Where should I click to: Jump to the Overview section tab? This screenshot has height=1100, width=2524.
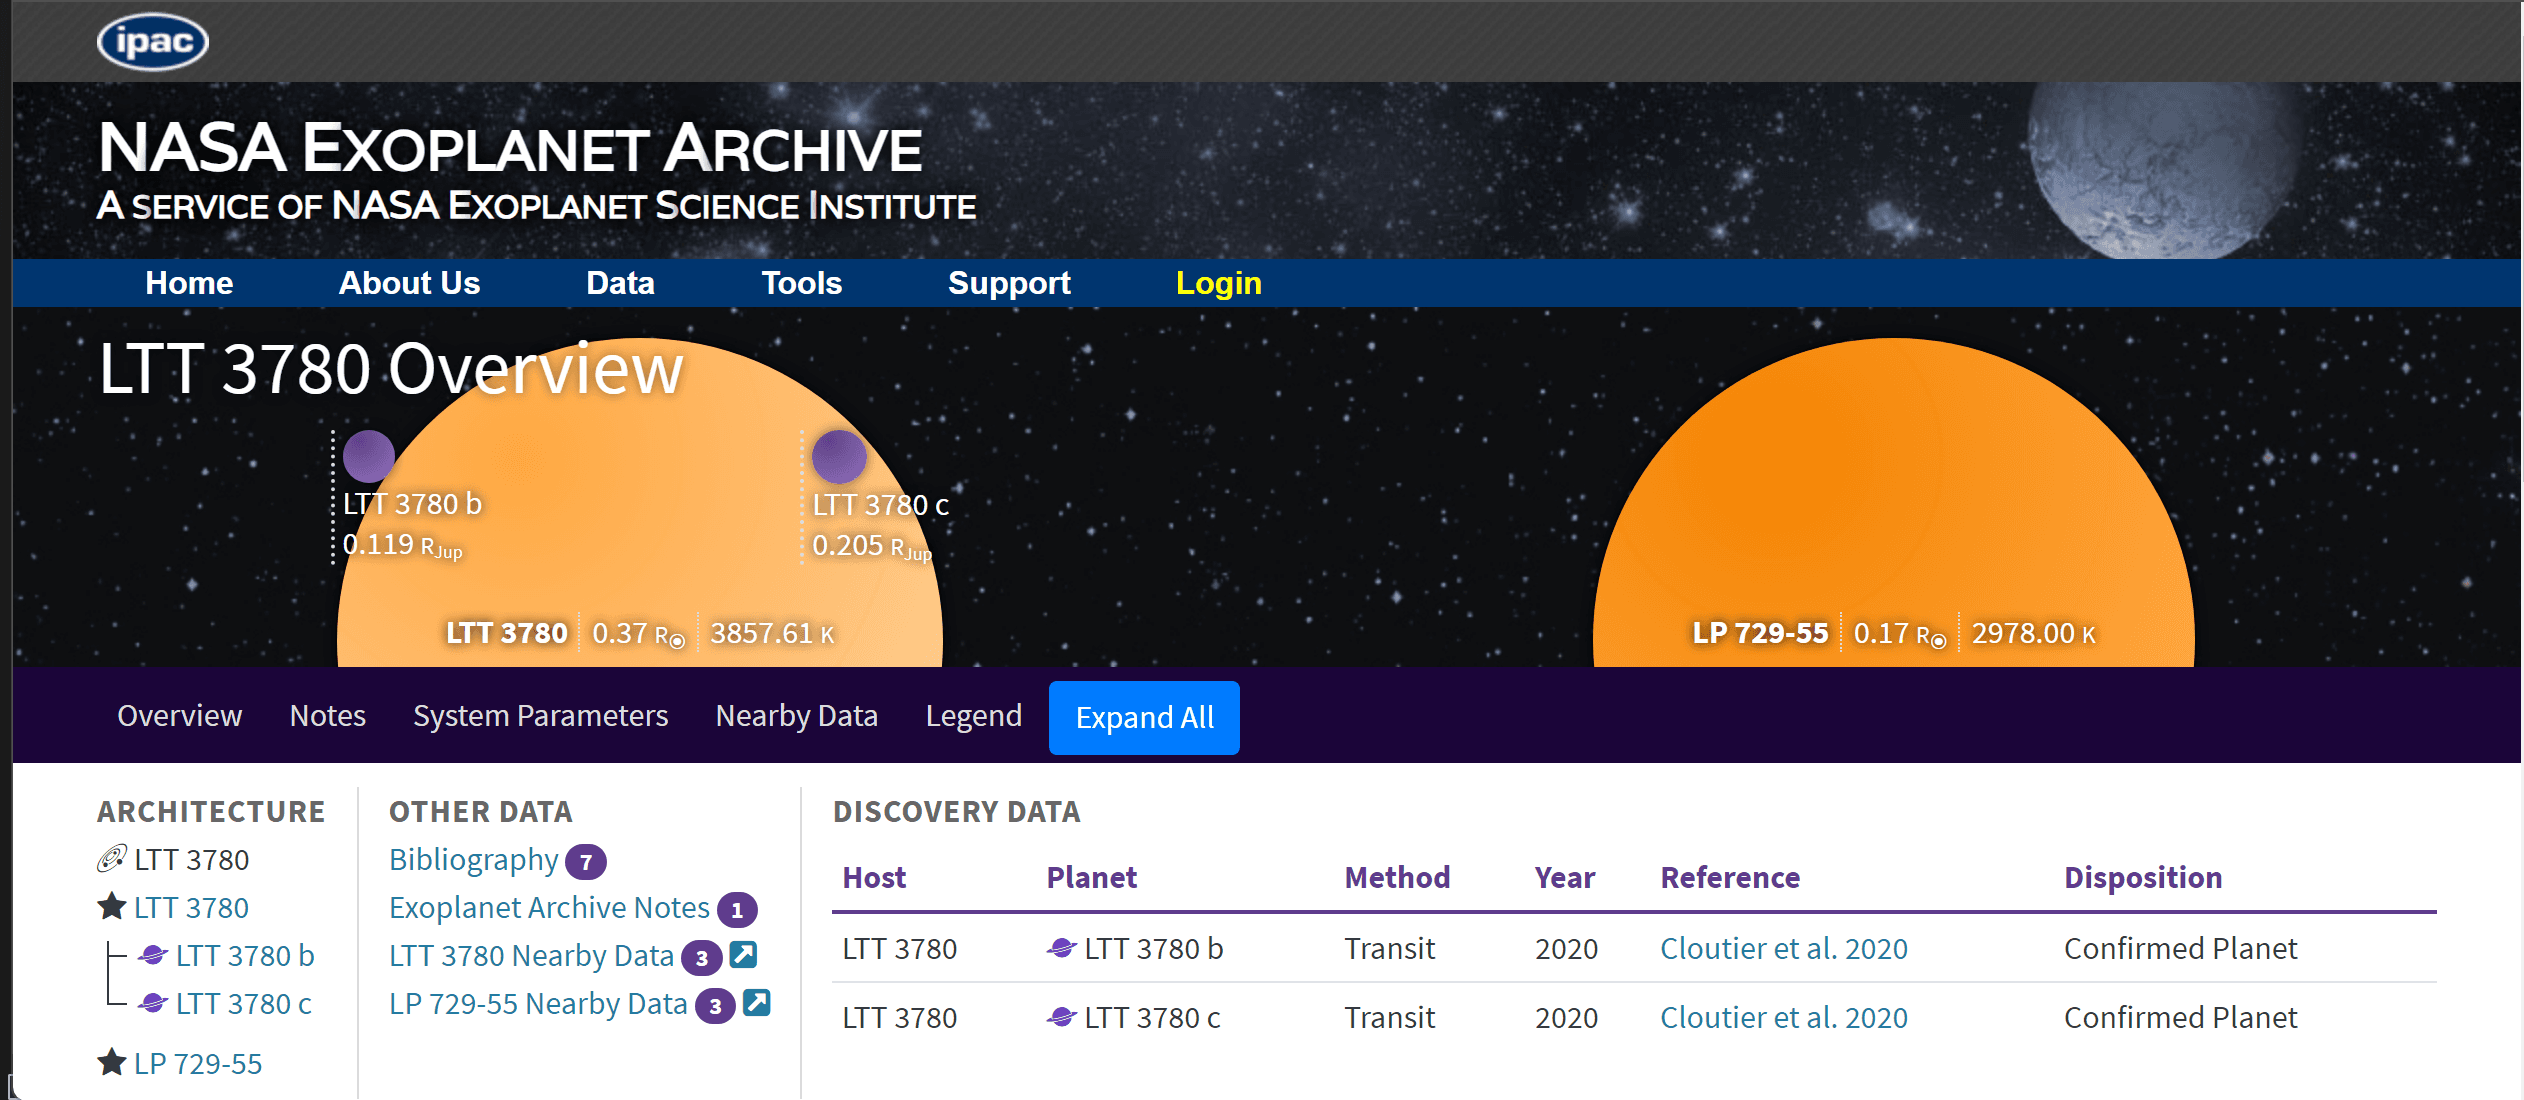[x=180, y=716]
